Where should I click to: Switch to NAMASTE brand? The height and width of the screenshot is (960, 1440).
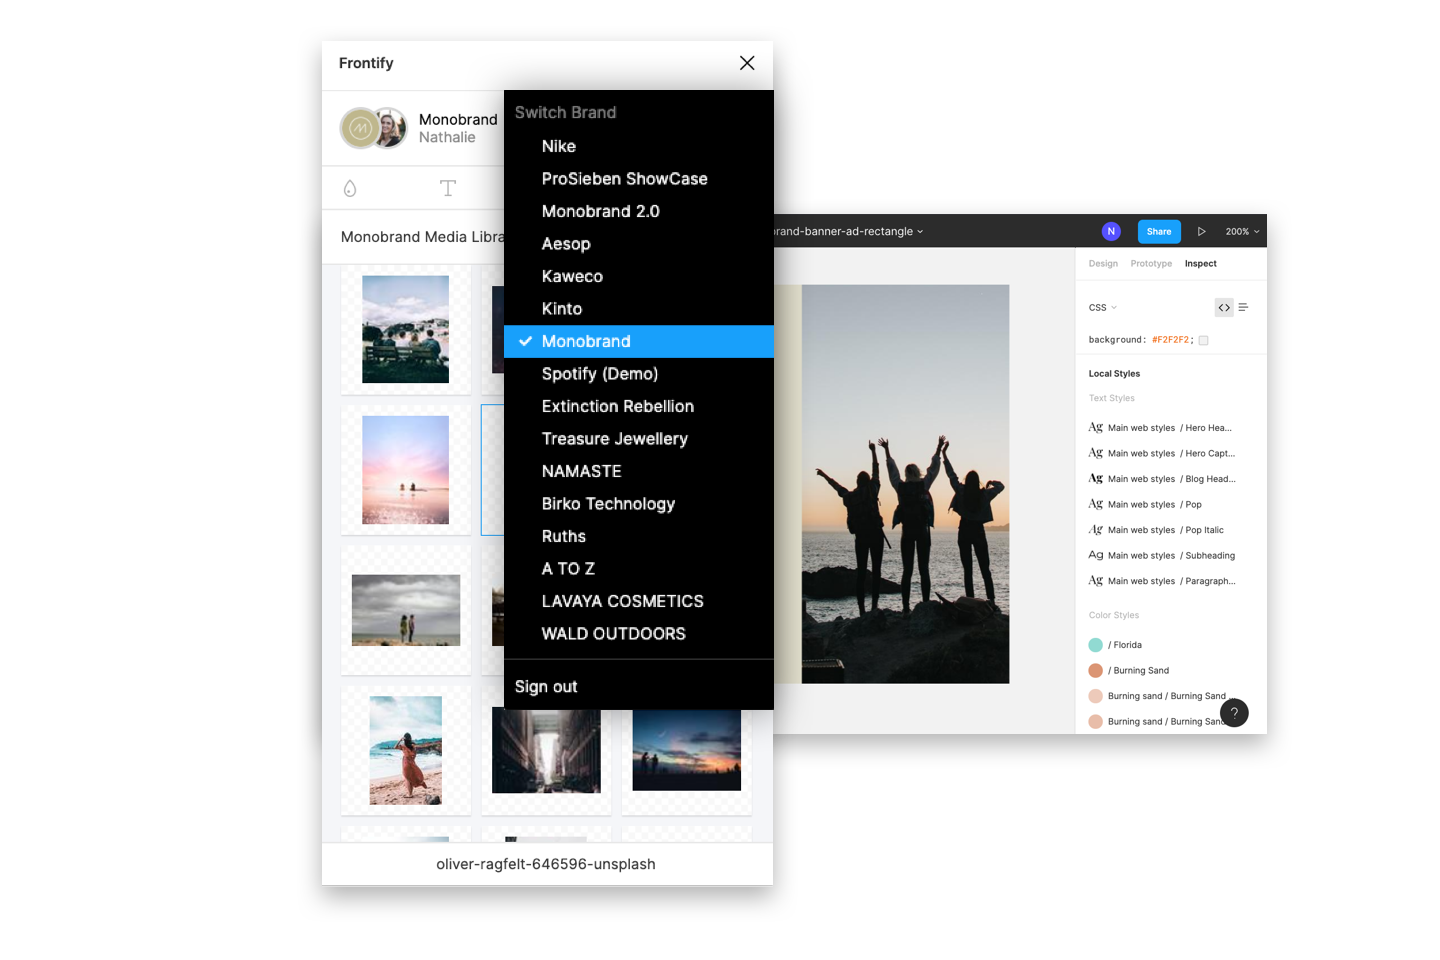(639, 471)
